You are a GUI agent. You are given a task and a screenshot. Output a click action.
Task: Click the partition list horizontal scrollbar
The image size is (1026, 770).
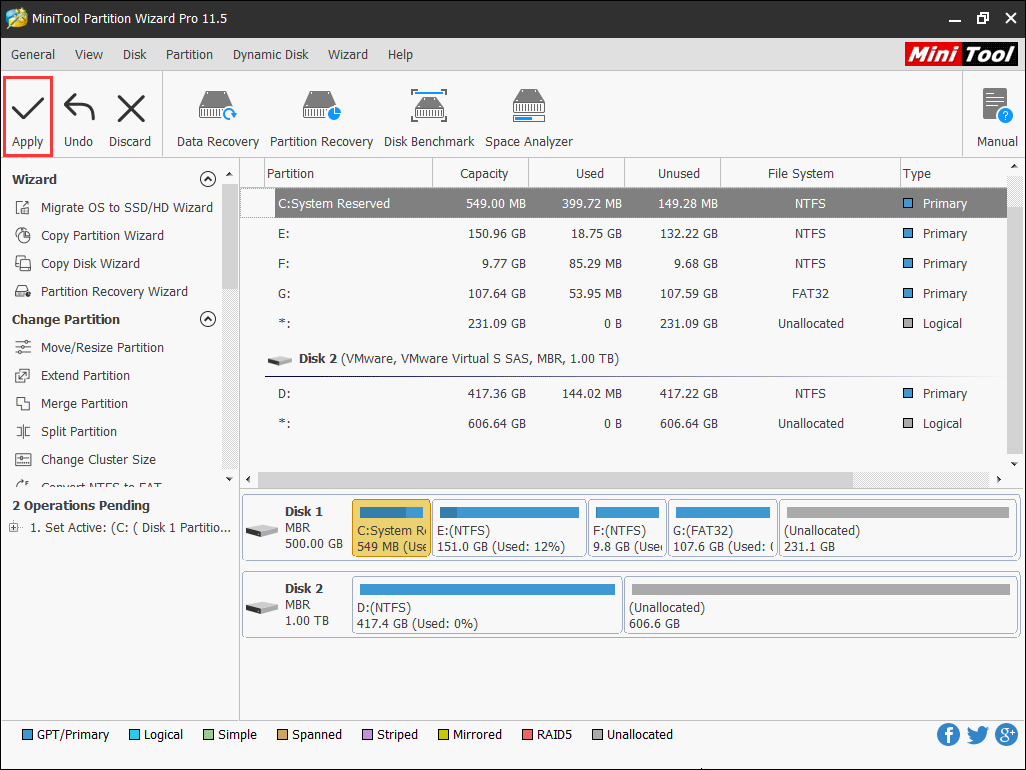coord(556,480)
